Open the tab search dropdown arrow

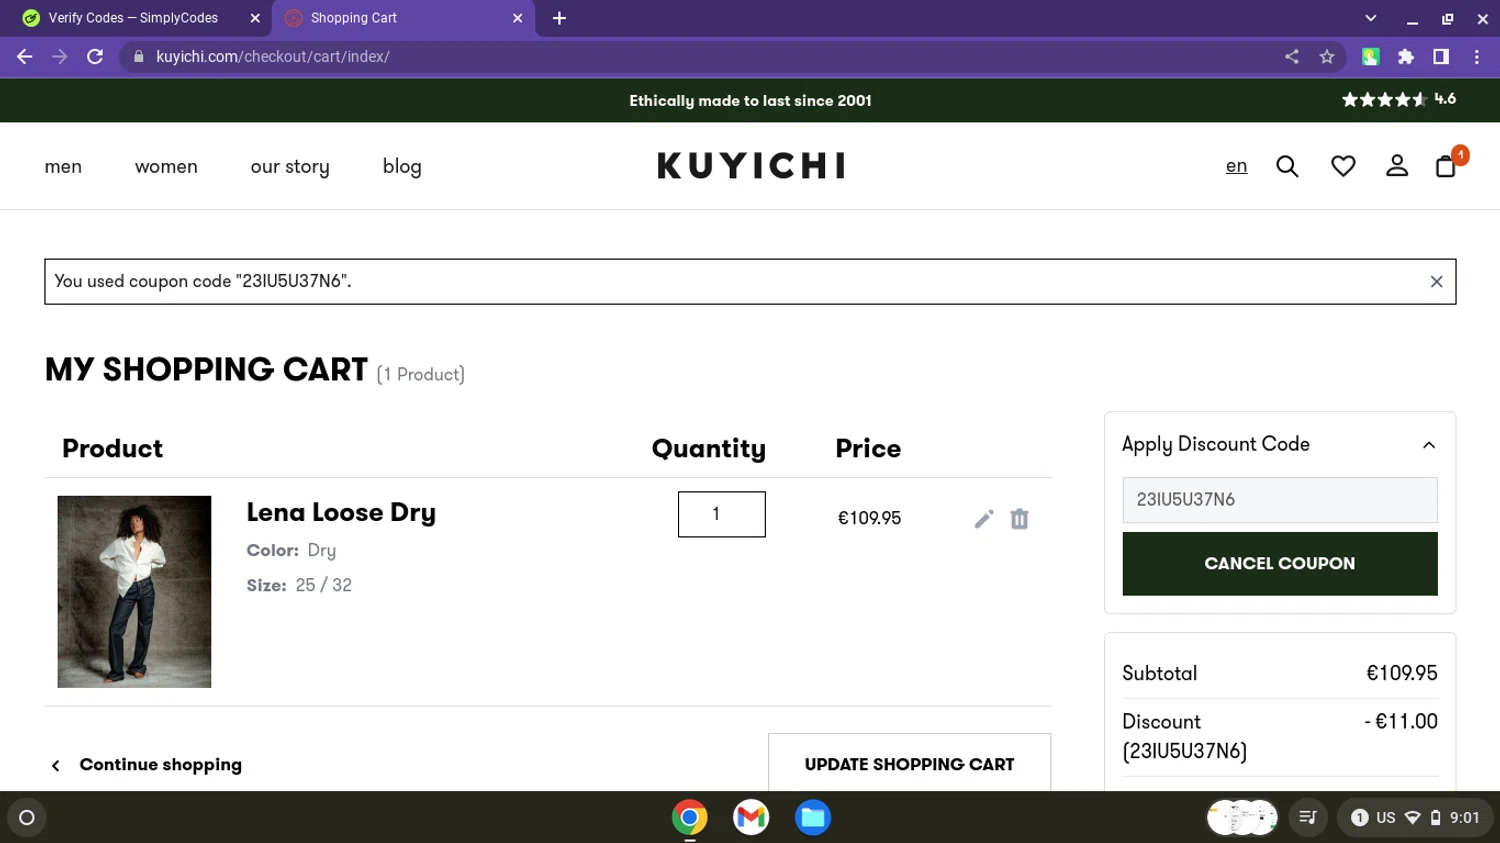1371,18
